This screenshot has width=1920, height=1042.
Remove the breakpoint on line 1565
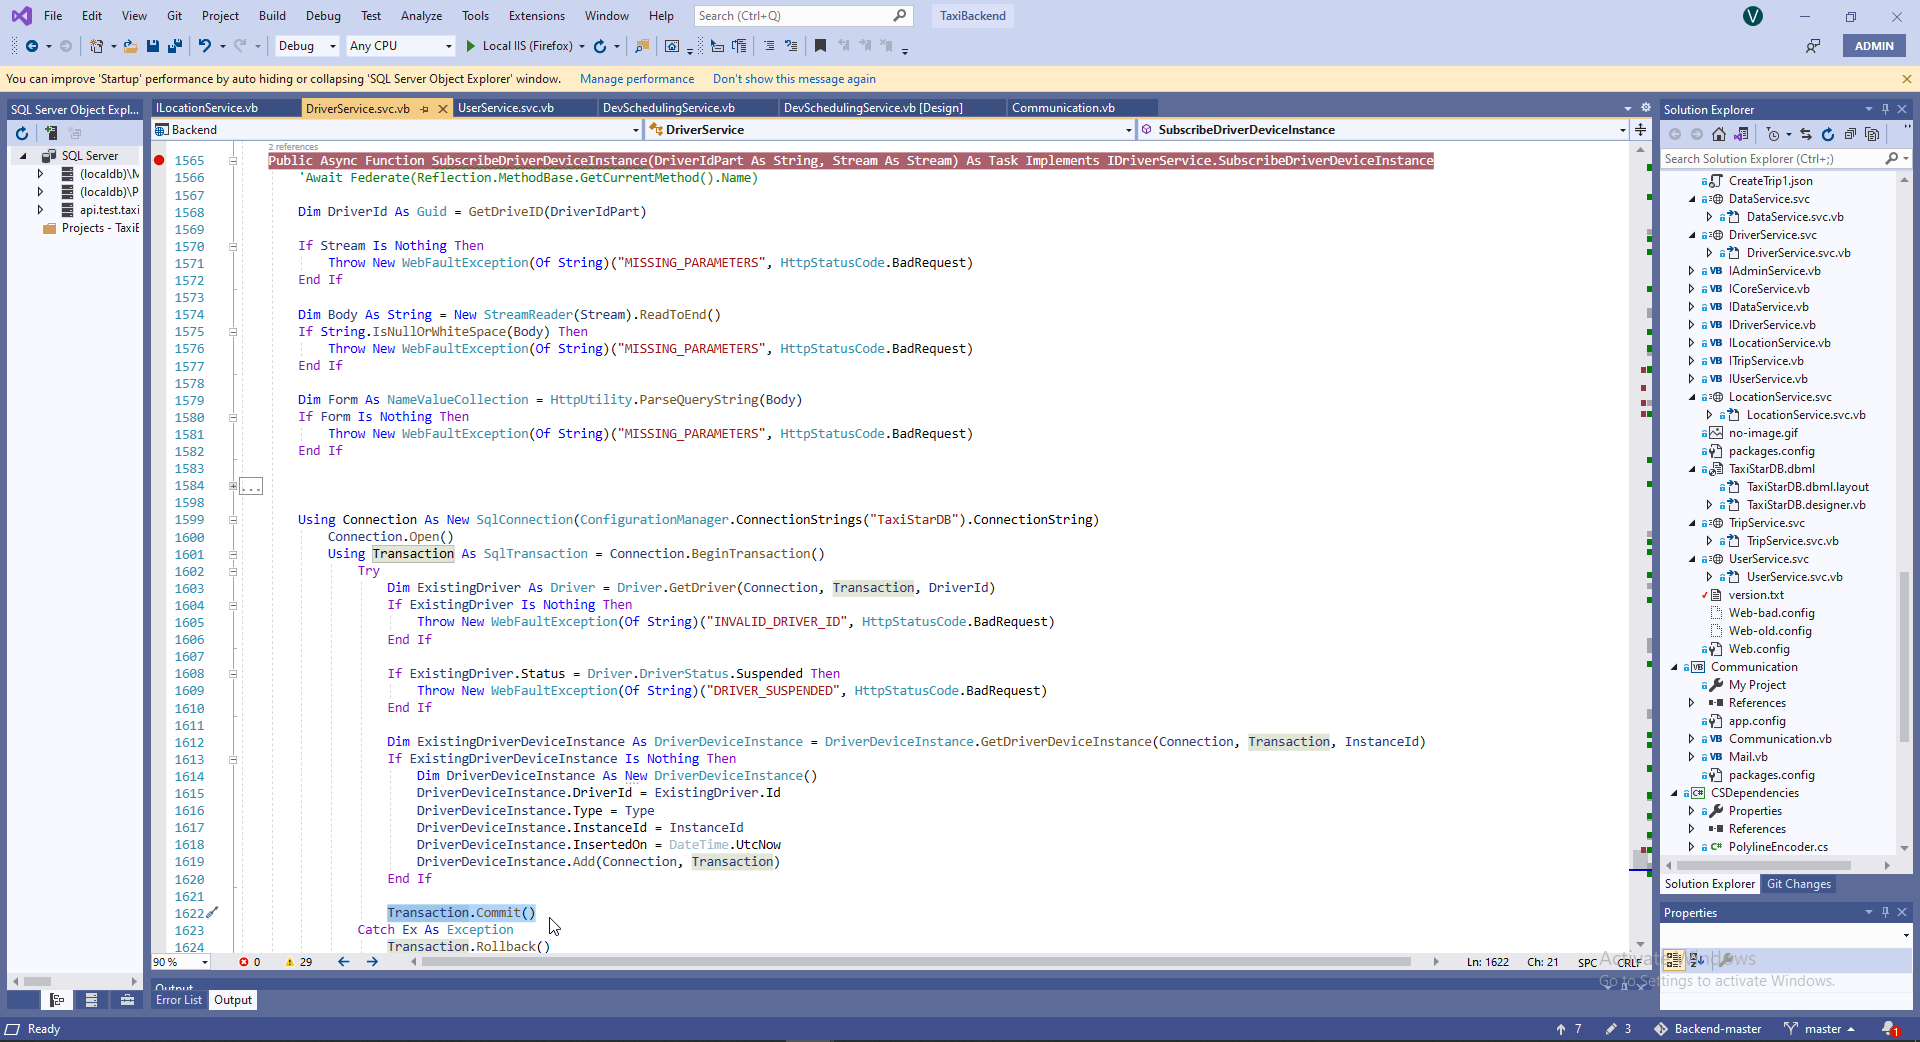tap(159, 160)
